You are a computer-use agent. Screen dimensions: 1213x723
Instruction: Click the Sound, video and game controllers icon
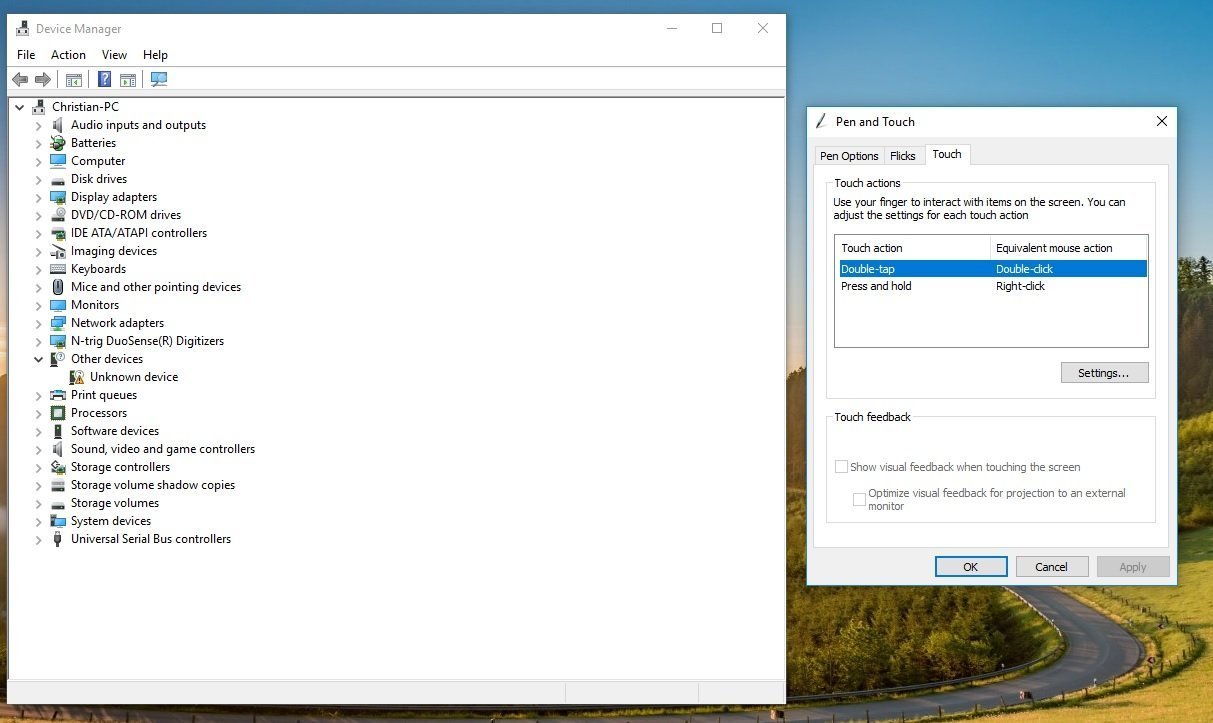(x=58, y=449)
